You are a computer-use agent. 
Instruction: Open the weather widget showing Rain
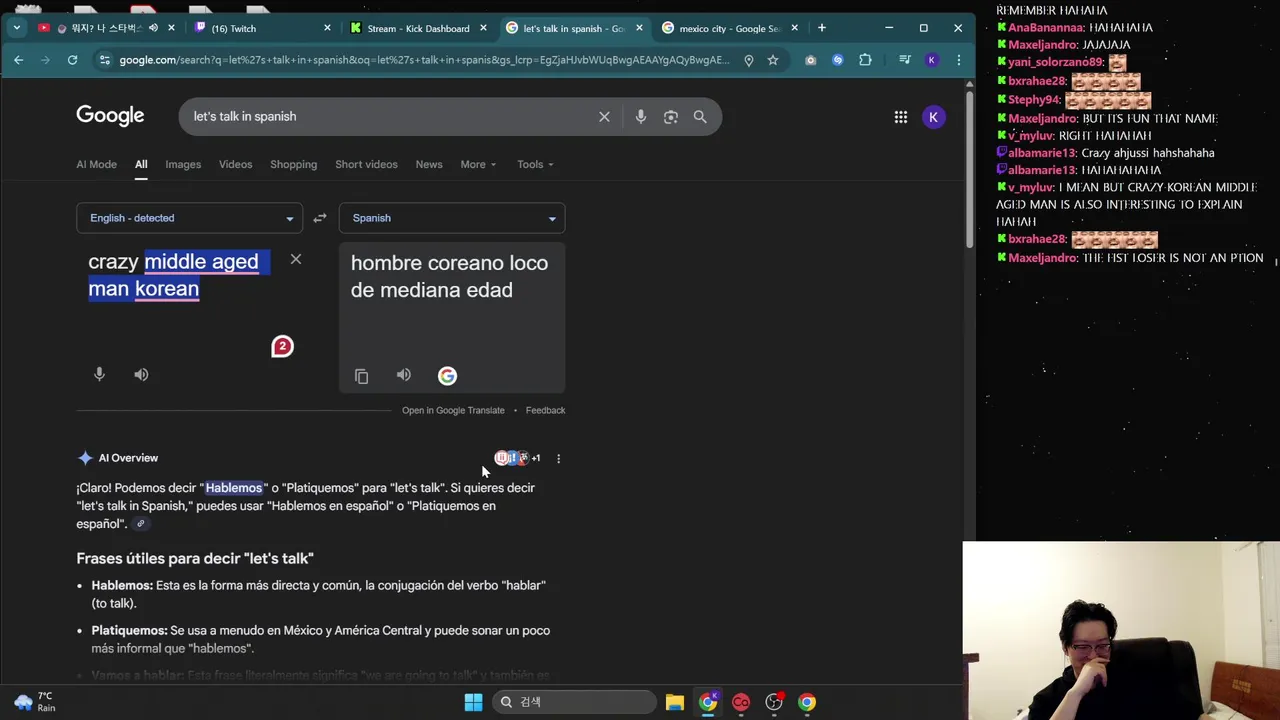pyautogui.click(x=34, y=702)
